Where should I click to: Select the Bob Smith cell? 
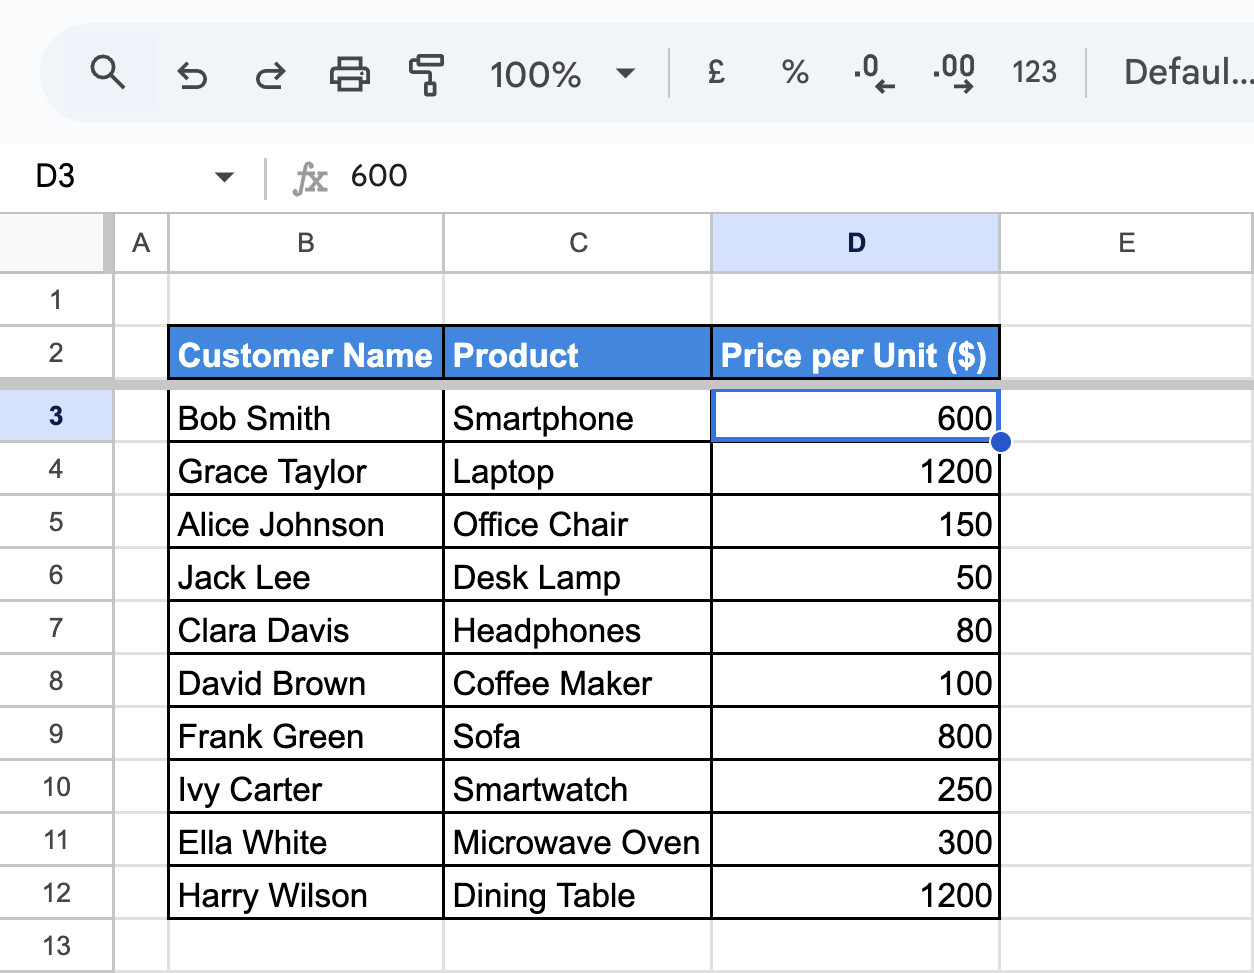pos(306,416)
